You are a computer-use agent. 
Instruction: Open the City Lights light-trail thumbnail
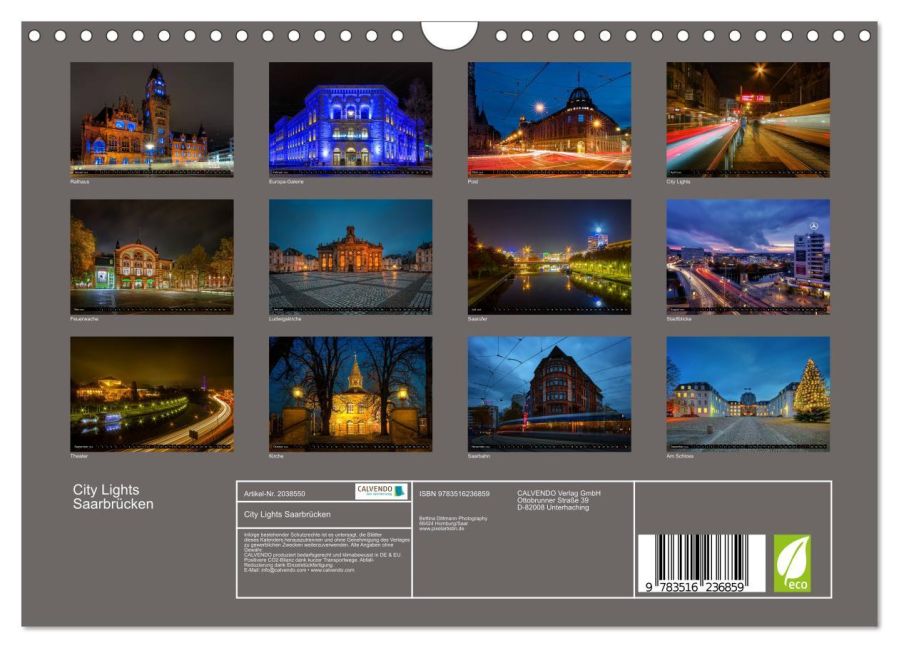click(748, 119)
